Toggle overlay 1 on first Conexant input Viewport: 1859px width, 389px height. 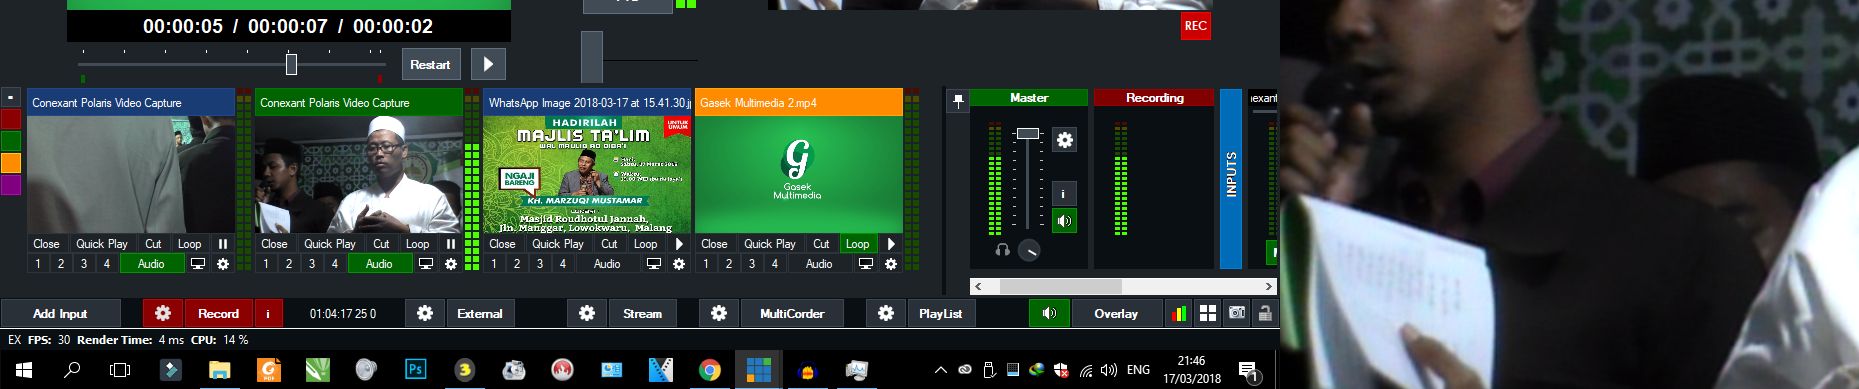38,264
